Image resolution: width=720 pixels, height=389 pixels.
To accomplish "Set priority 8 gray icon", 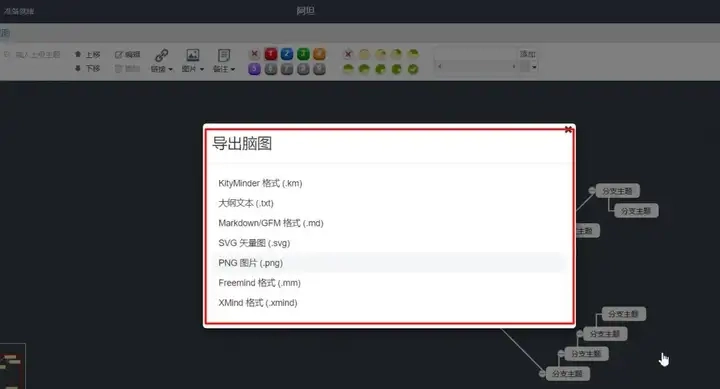I will (303, 69).
